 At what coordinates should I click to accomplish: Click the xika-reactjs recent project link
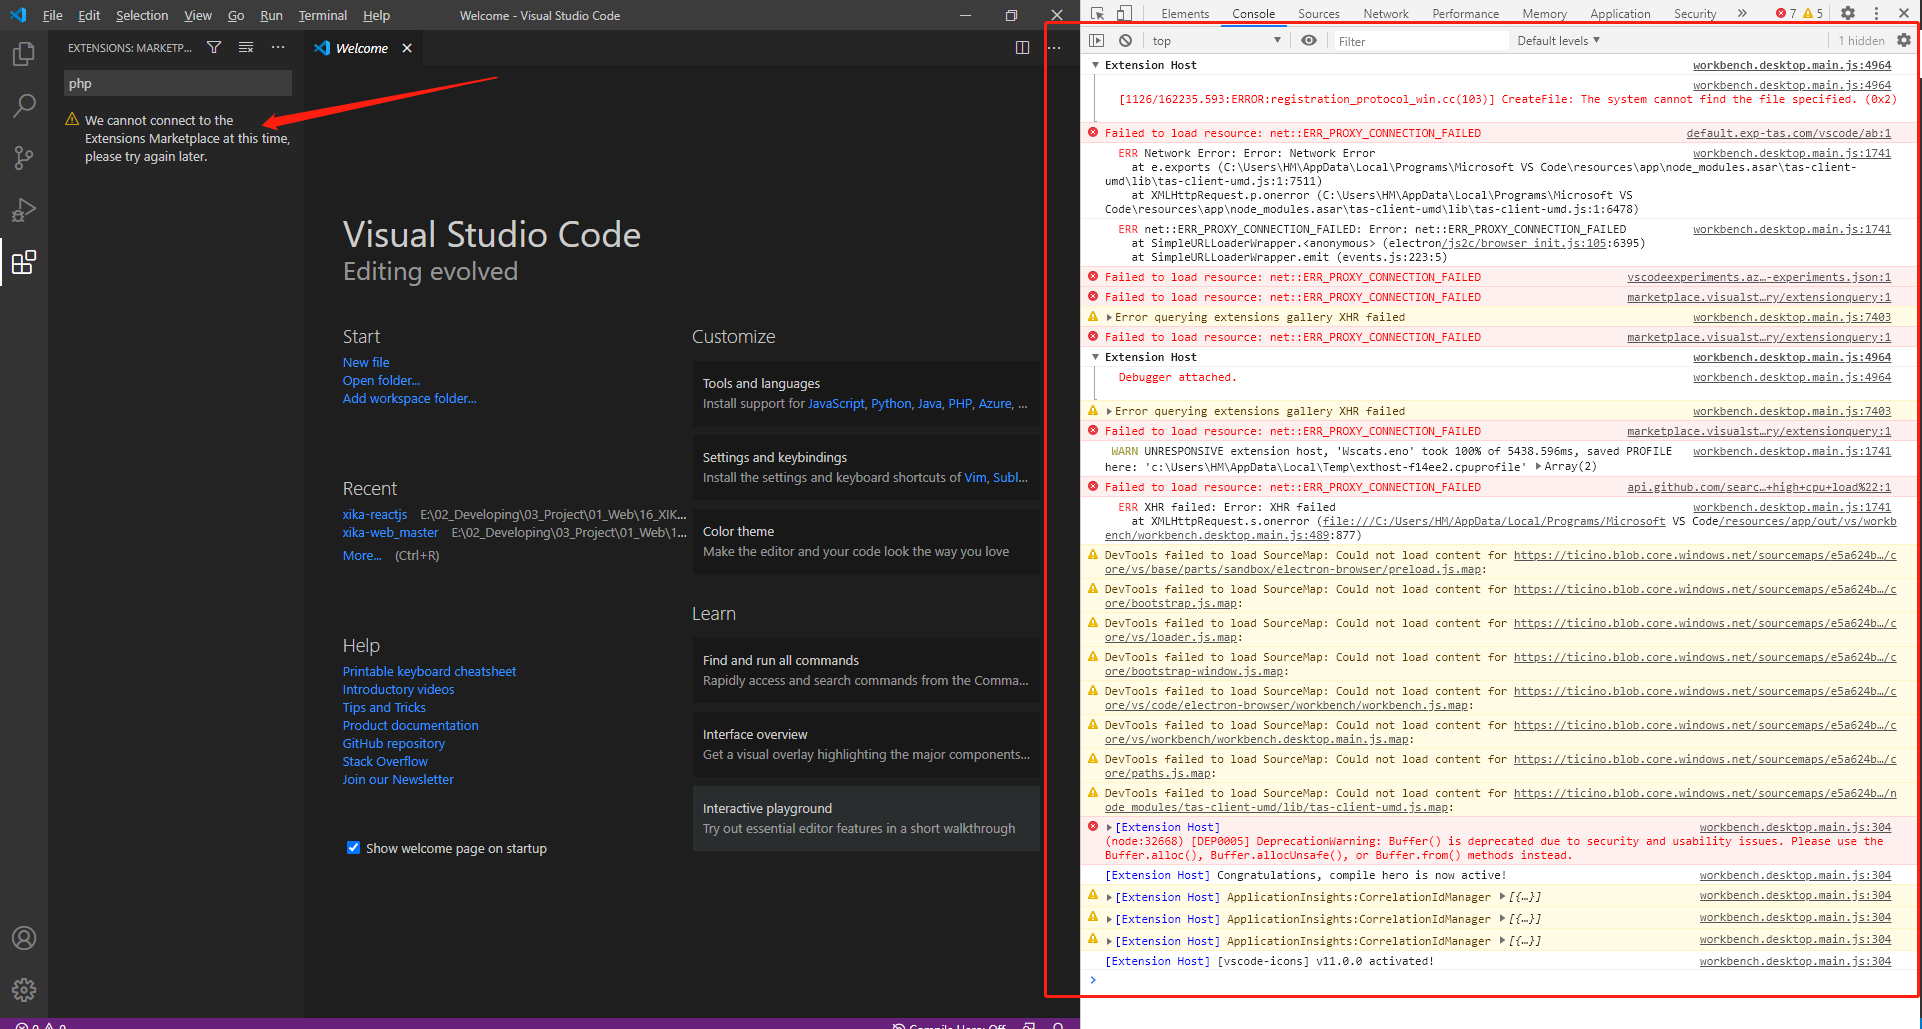374,514
